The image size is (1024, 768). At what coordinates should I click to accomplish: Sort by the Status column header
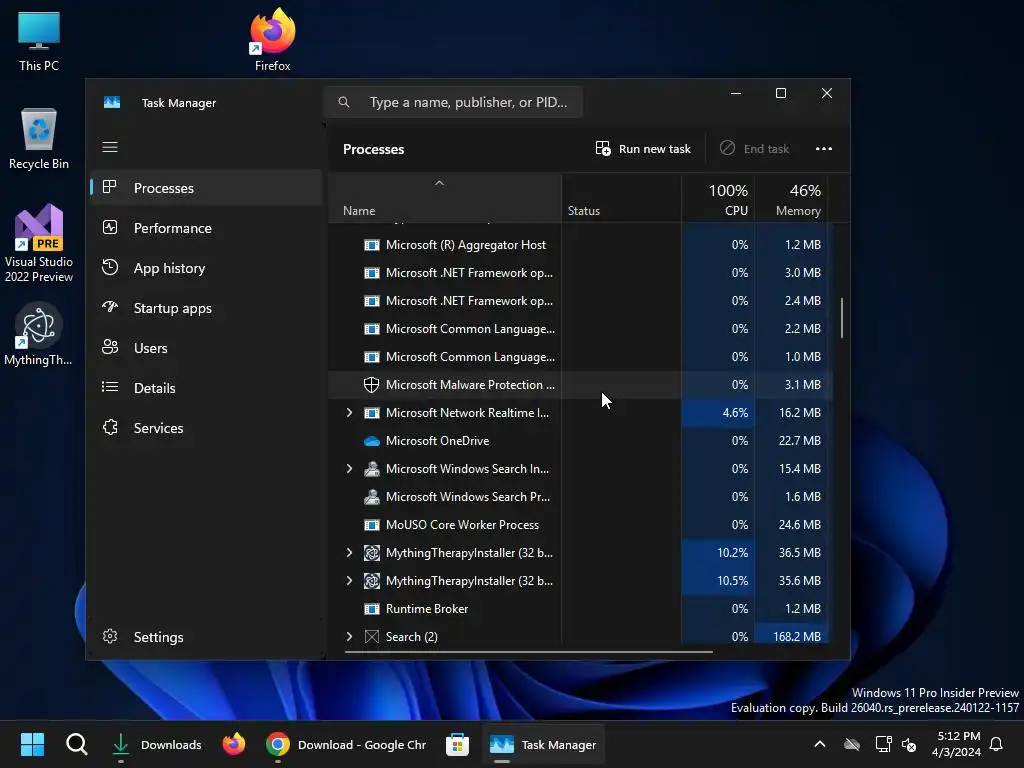click(621, 198)
